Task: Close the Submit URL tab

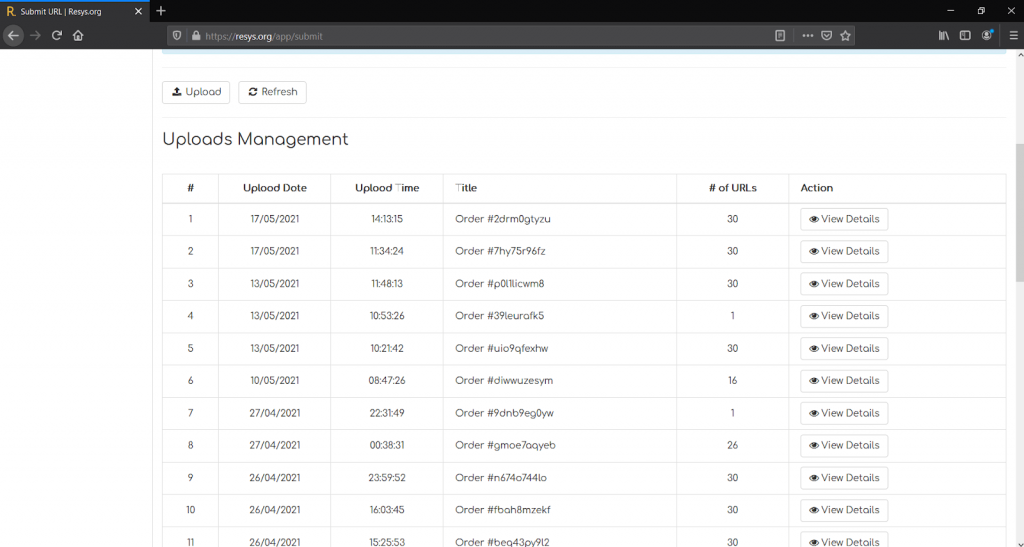Action: [x=138, y=12]
